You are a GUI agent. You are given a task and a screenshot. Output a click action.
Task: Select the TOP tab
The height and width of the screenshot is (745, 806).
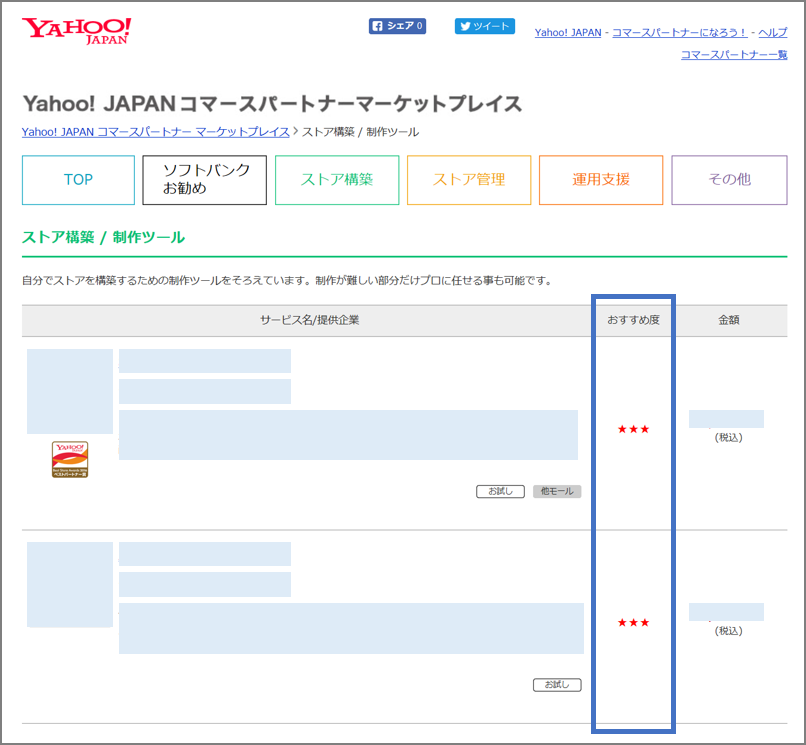[x=78, y=180]
